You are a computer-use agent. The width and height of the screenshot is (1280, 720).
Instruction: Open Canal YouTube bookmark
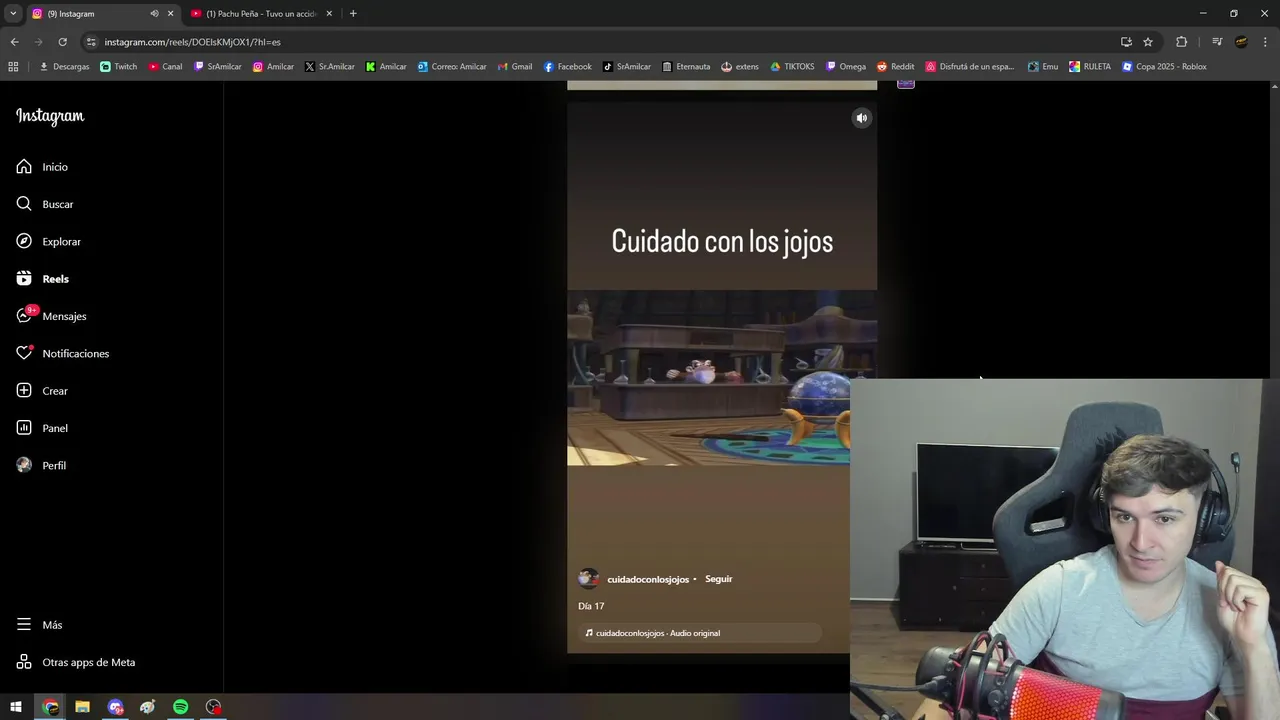coord(165,67)
